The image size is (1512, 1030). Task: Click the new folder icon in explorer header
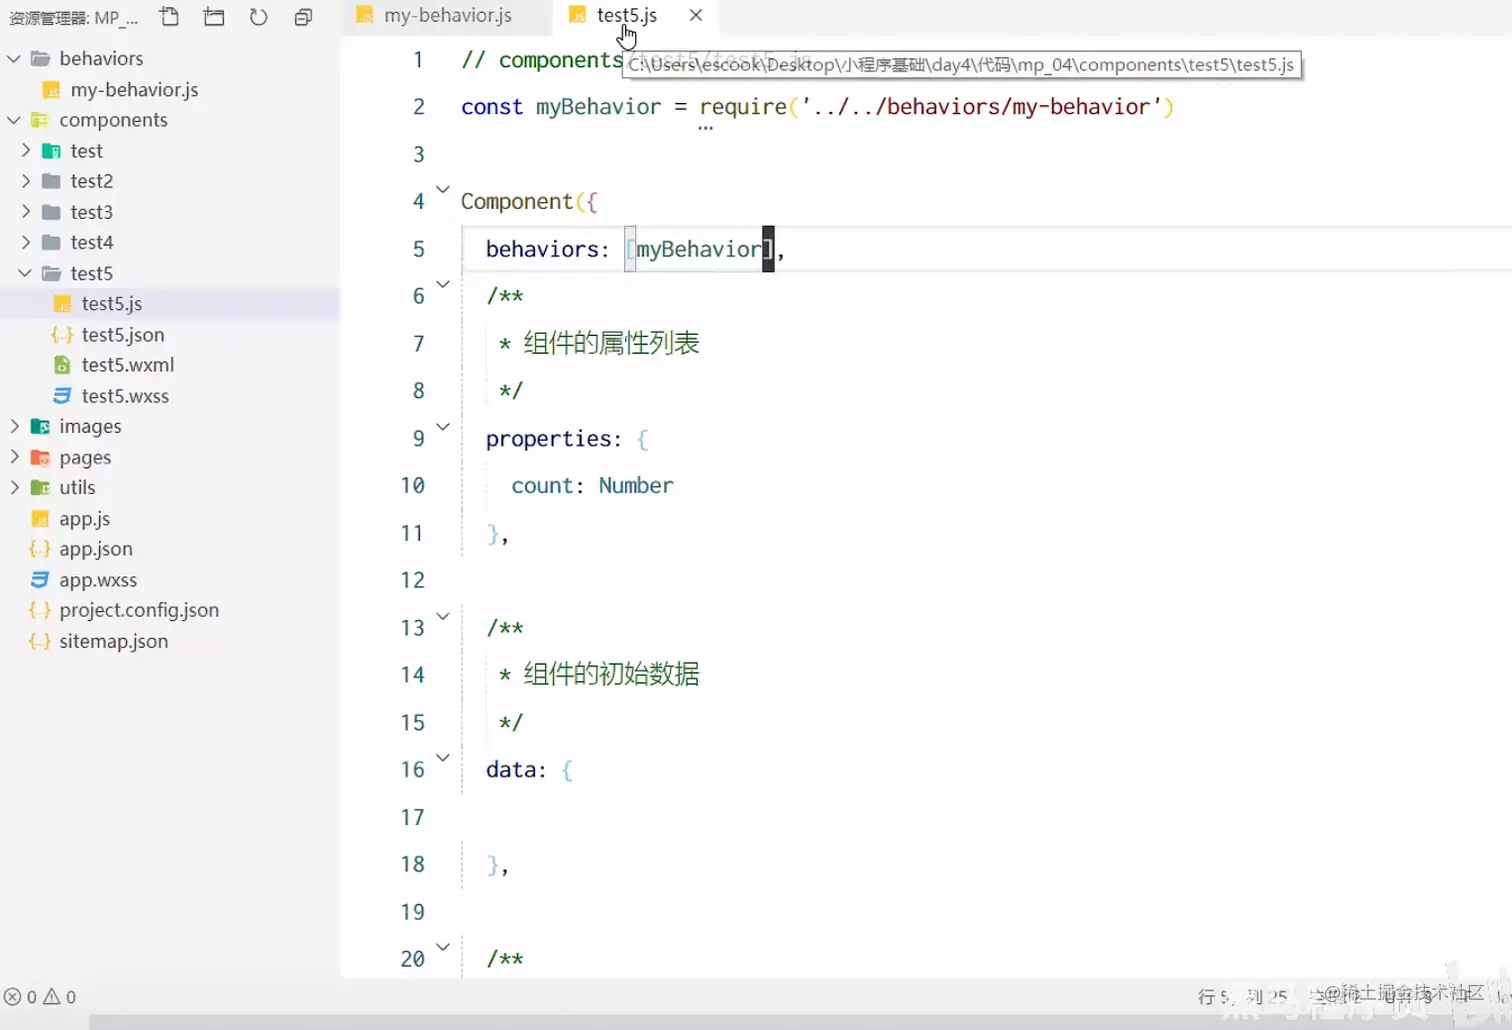click(x=214, y=17)
